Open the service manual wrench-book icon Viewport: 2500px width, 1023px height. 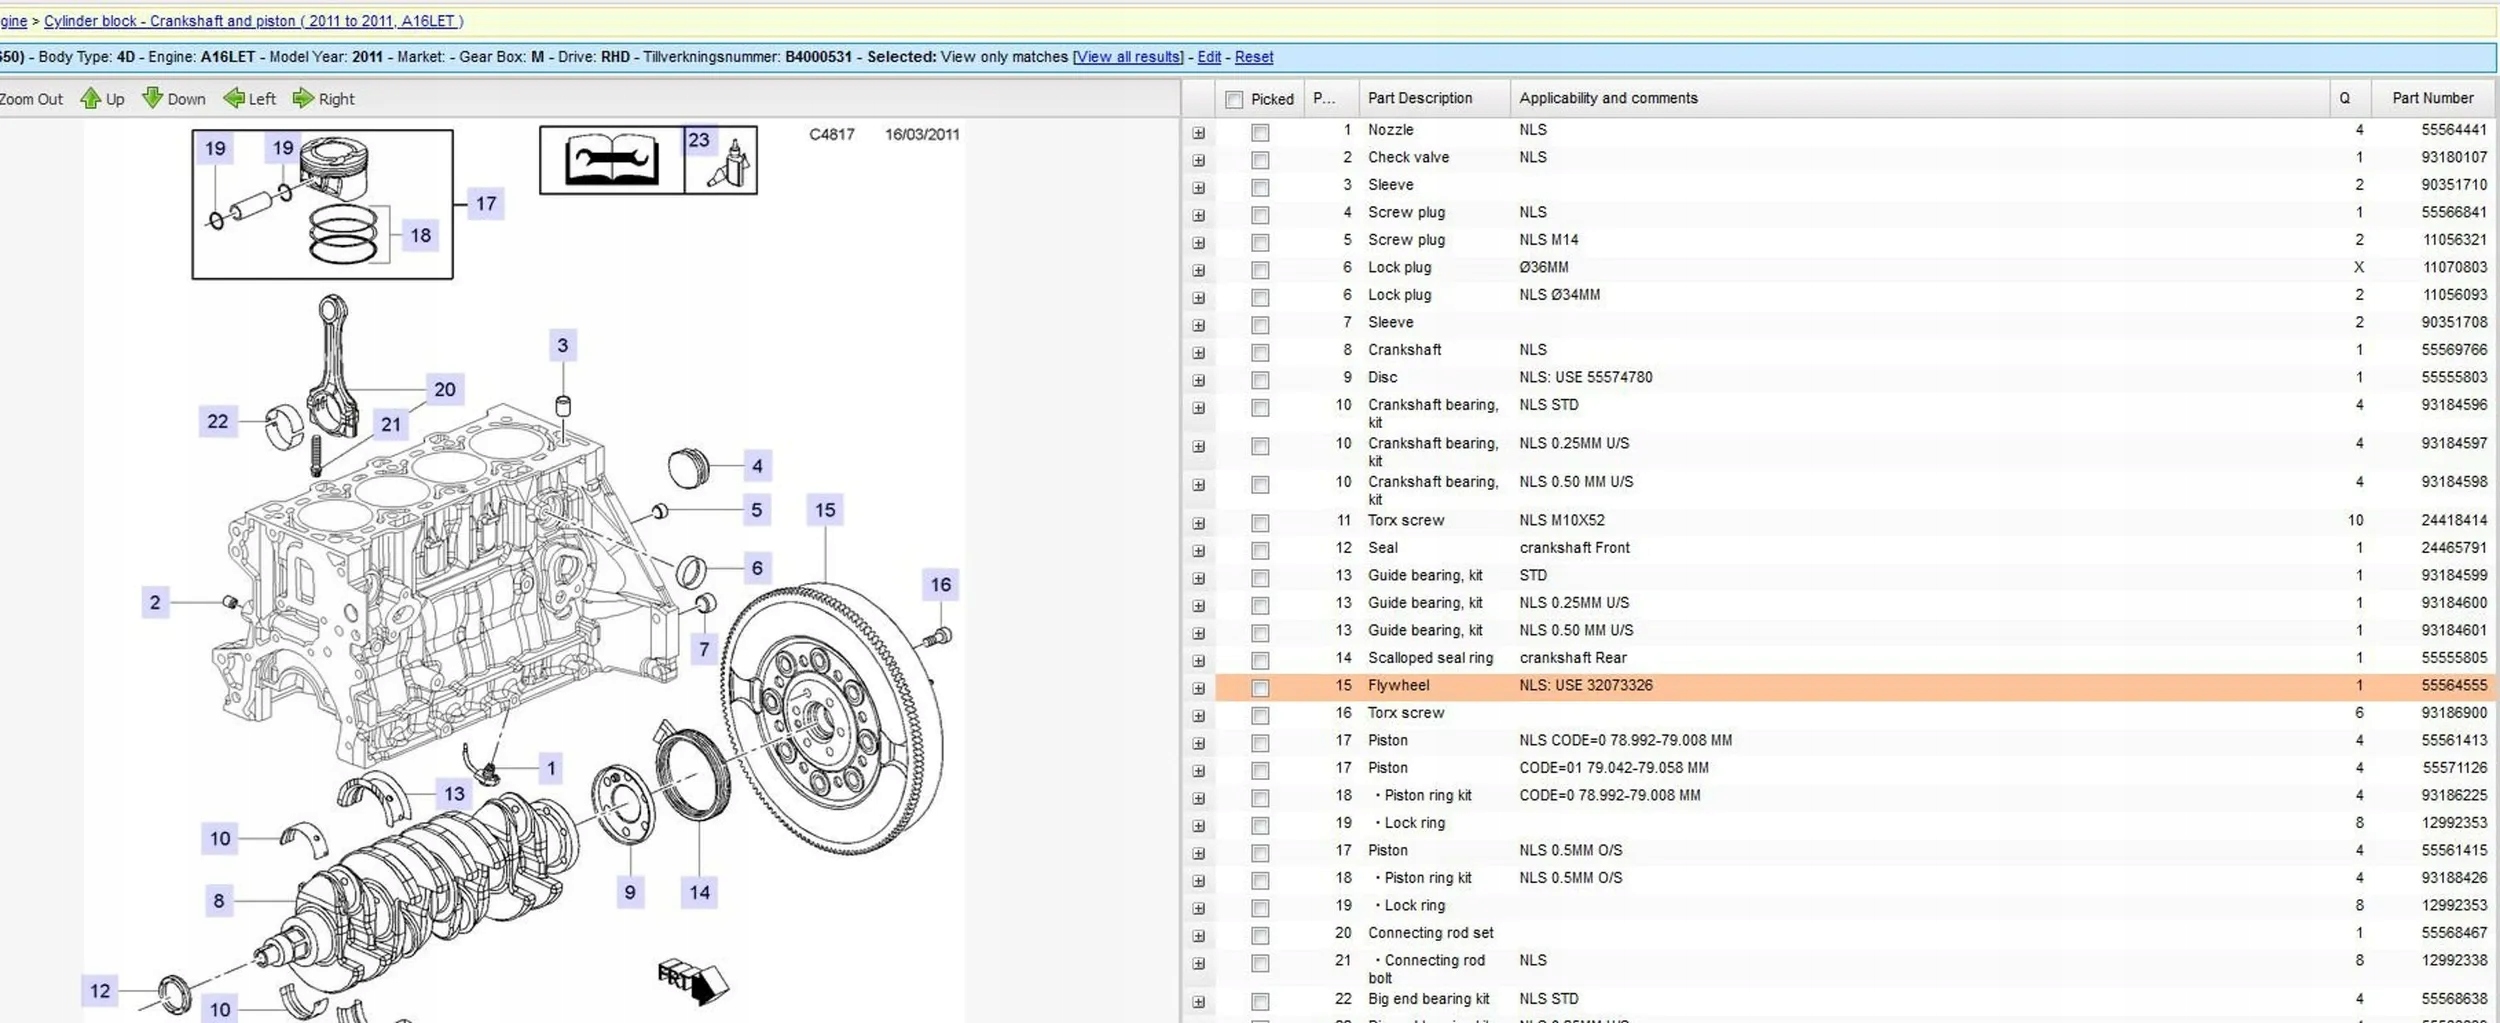coord(611,160)
